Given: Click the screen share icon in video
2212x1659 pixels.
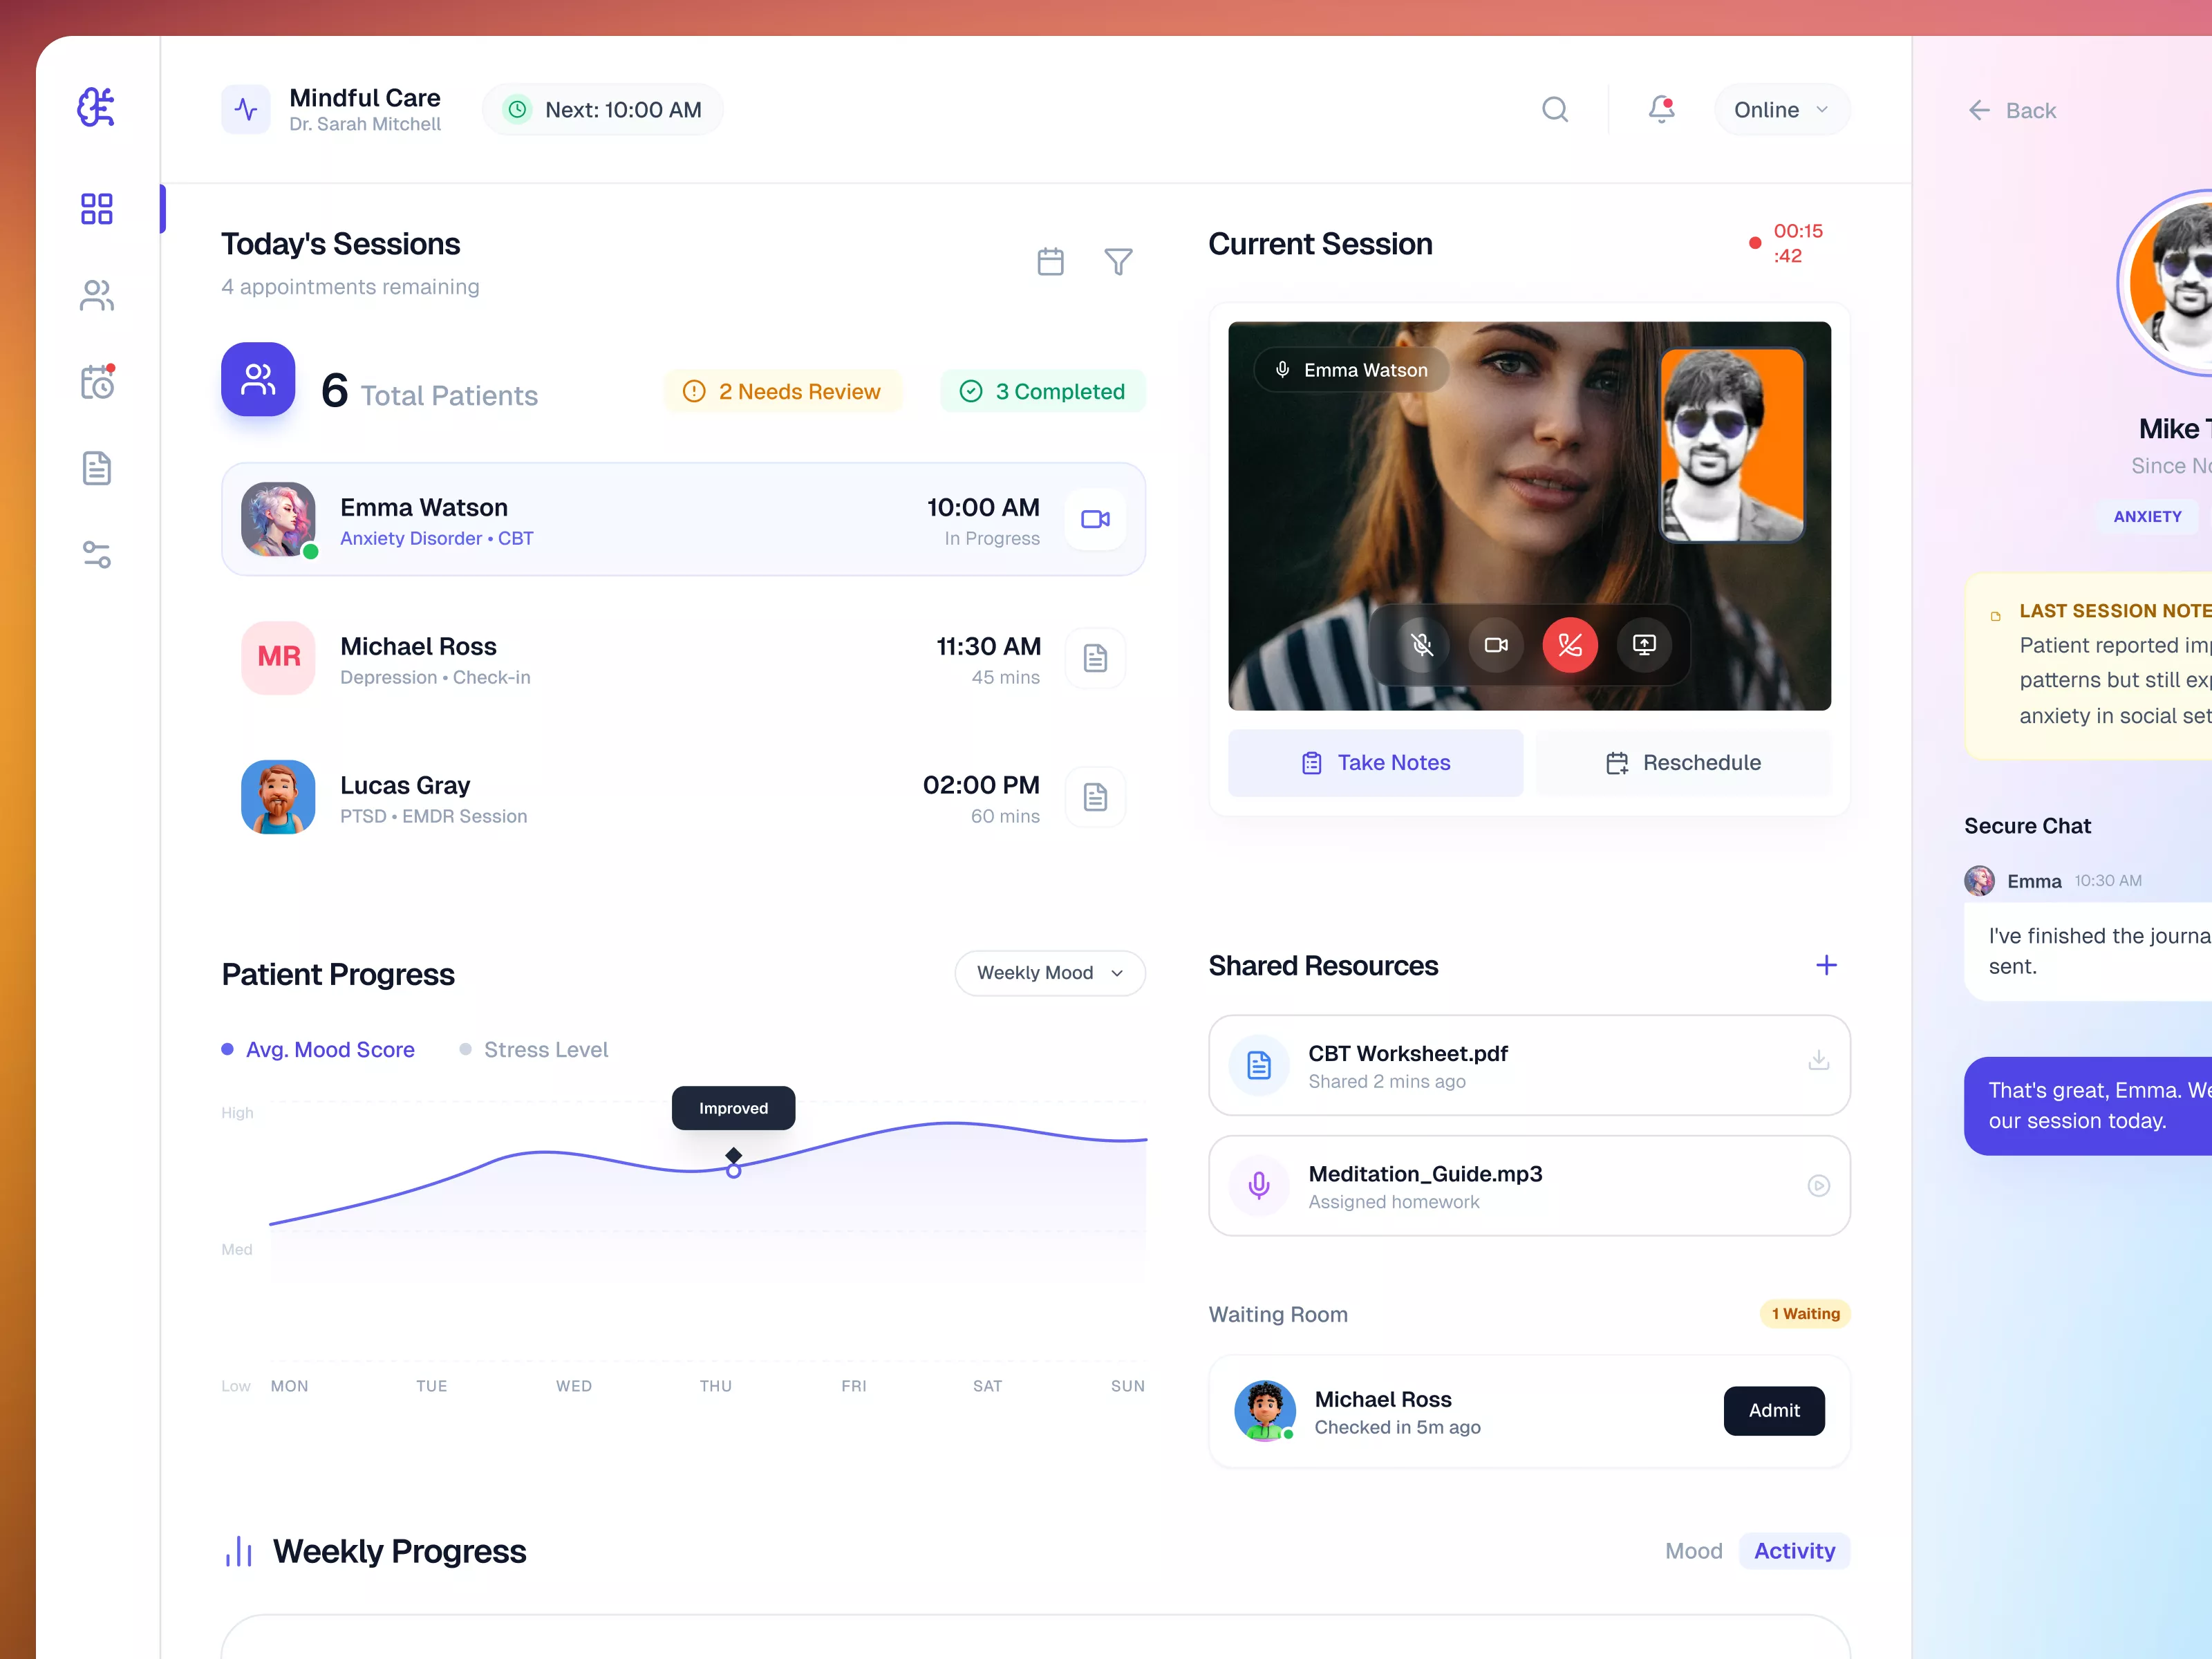Looking at the screenshot, I should click(x=1644, y=645).
